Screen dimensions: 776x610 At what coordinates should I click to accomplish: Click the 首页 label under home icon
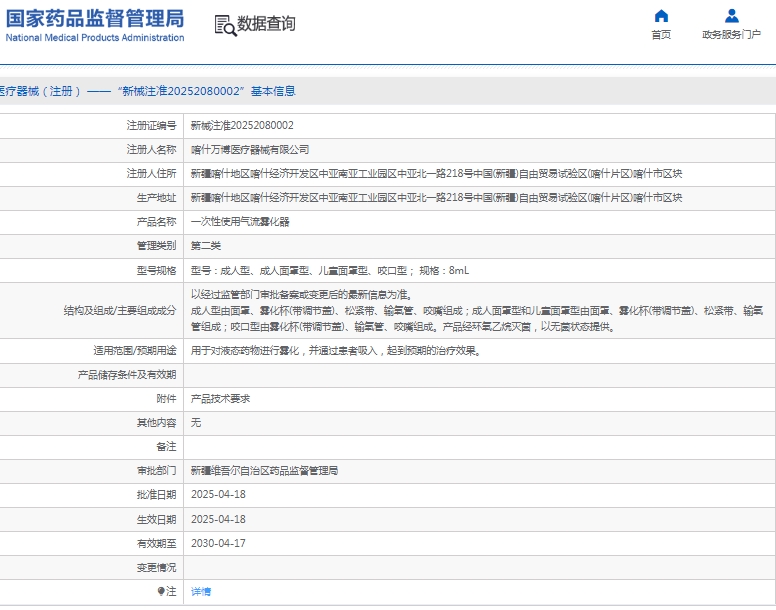[x=661, y=35]
